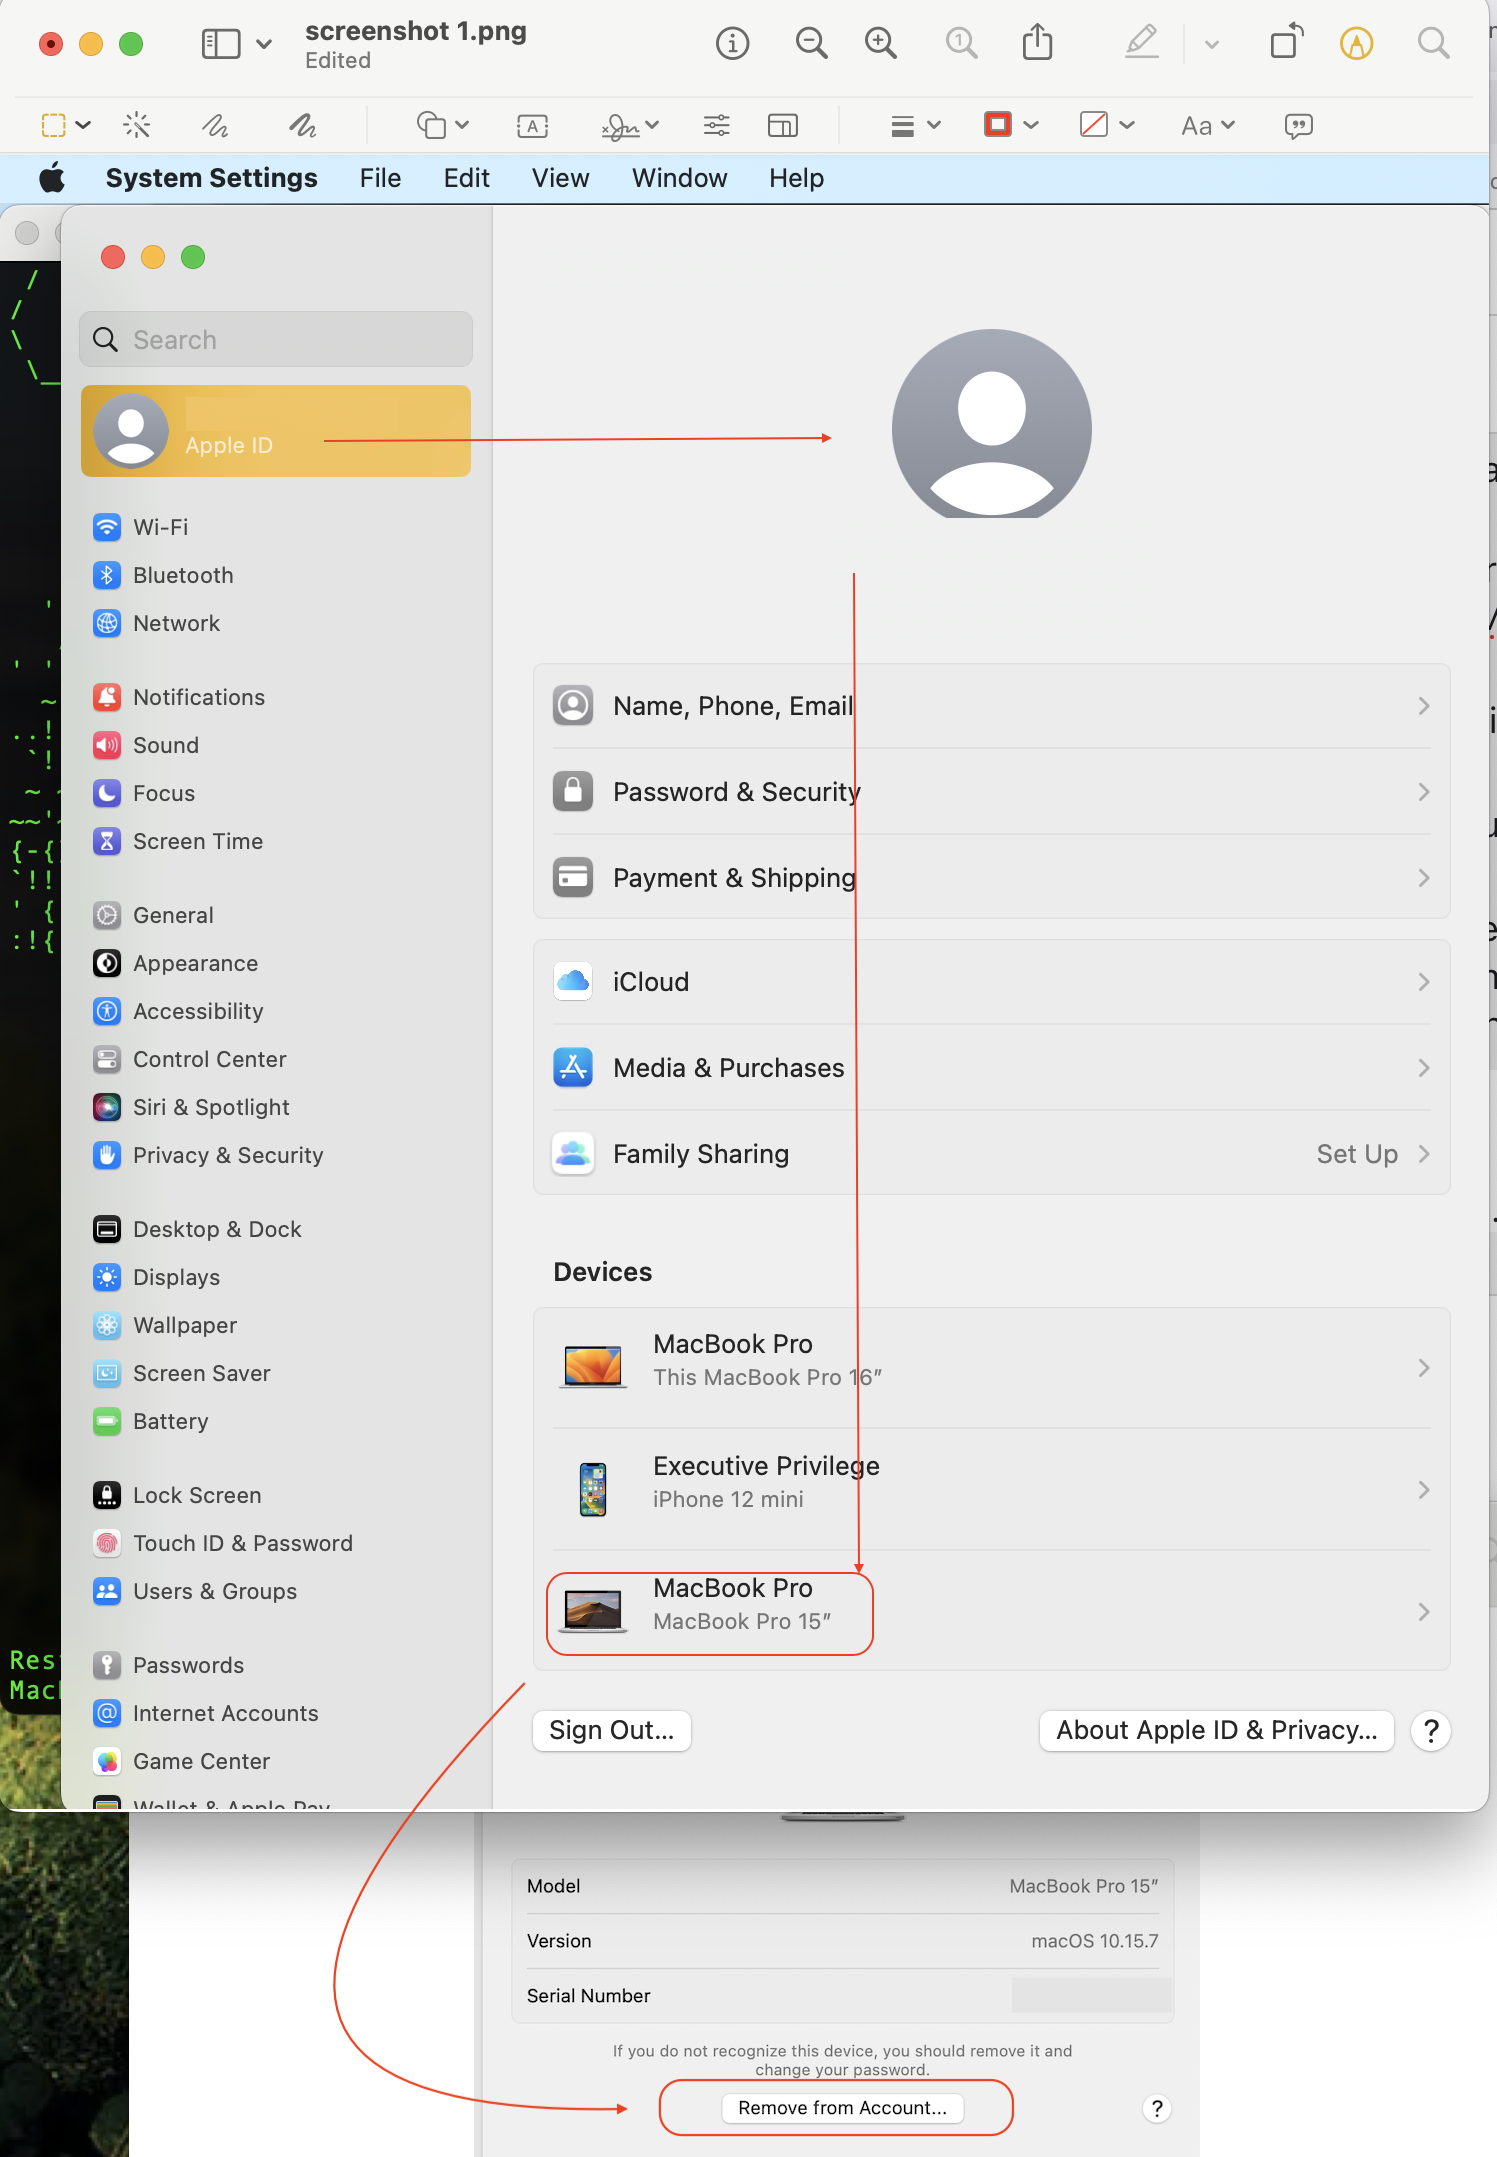Zoom in using the plus magnifier icon

pos(880,43)
